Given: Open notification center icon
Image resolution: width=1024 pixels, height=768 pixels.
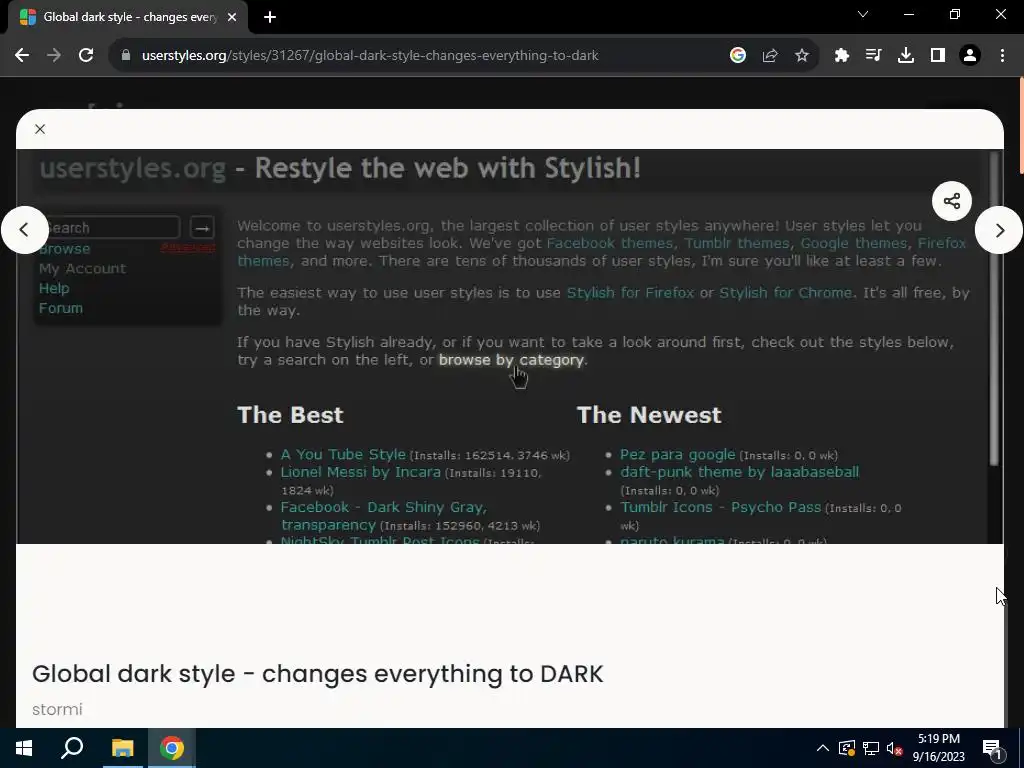Looking at the screenshot, I should point(992,748).
